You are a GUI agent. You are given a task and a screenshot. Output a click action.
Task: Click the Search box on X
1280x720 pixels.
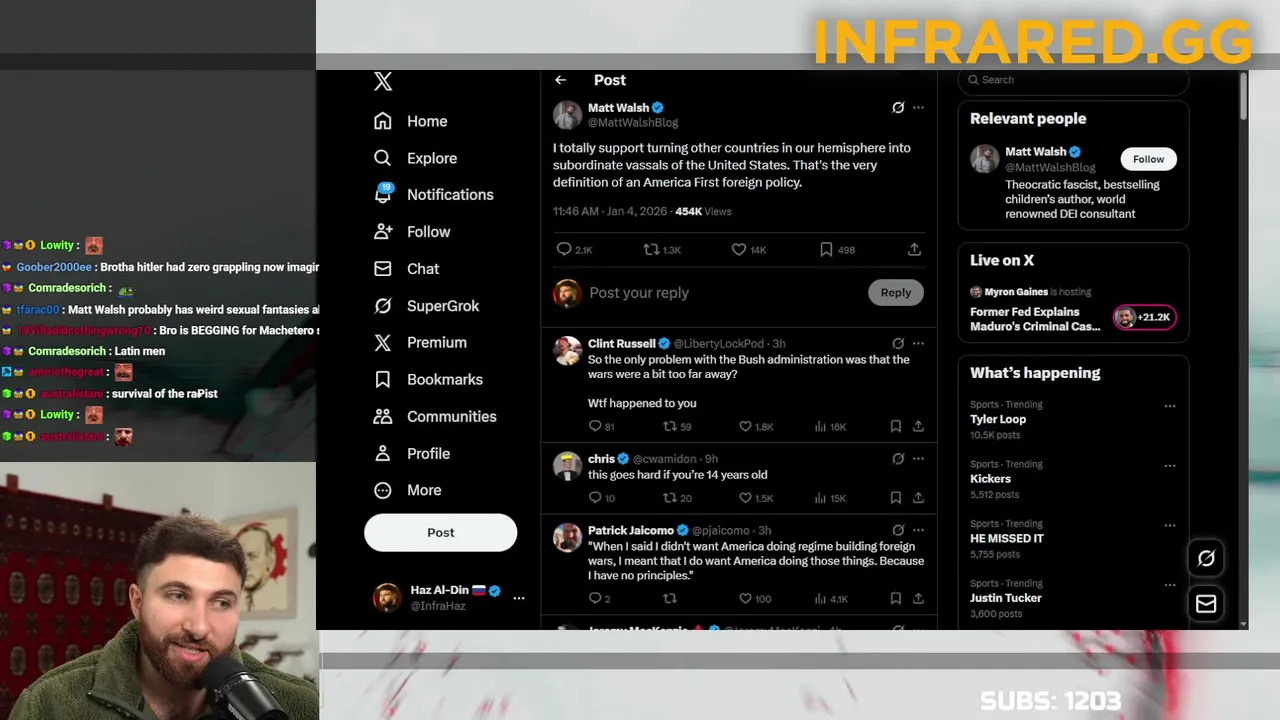click(1073, 80)
